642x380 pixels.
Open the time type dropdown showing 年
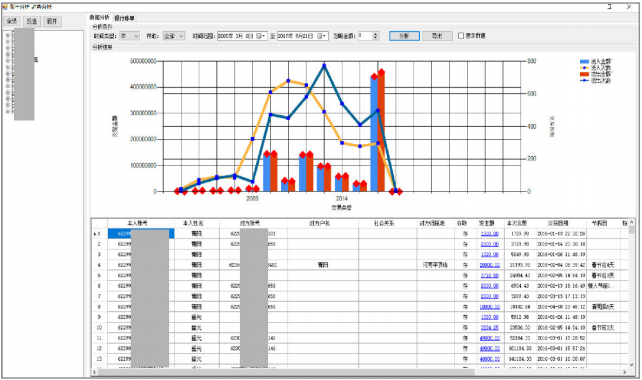[129, 36]
